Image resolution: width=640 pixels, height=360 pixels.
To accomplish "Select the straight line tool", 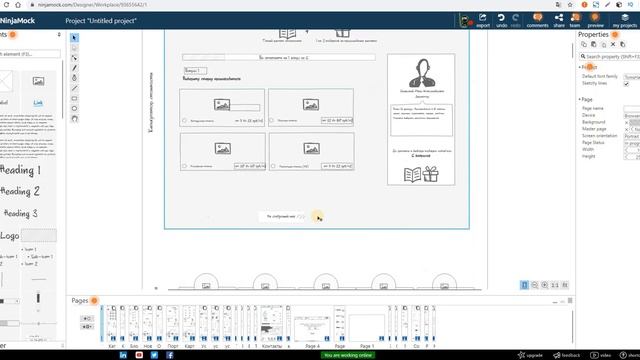I will [74, 88].
